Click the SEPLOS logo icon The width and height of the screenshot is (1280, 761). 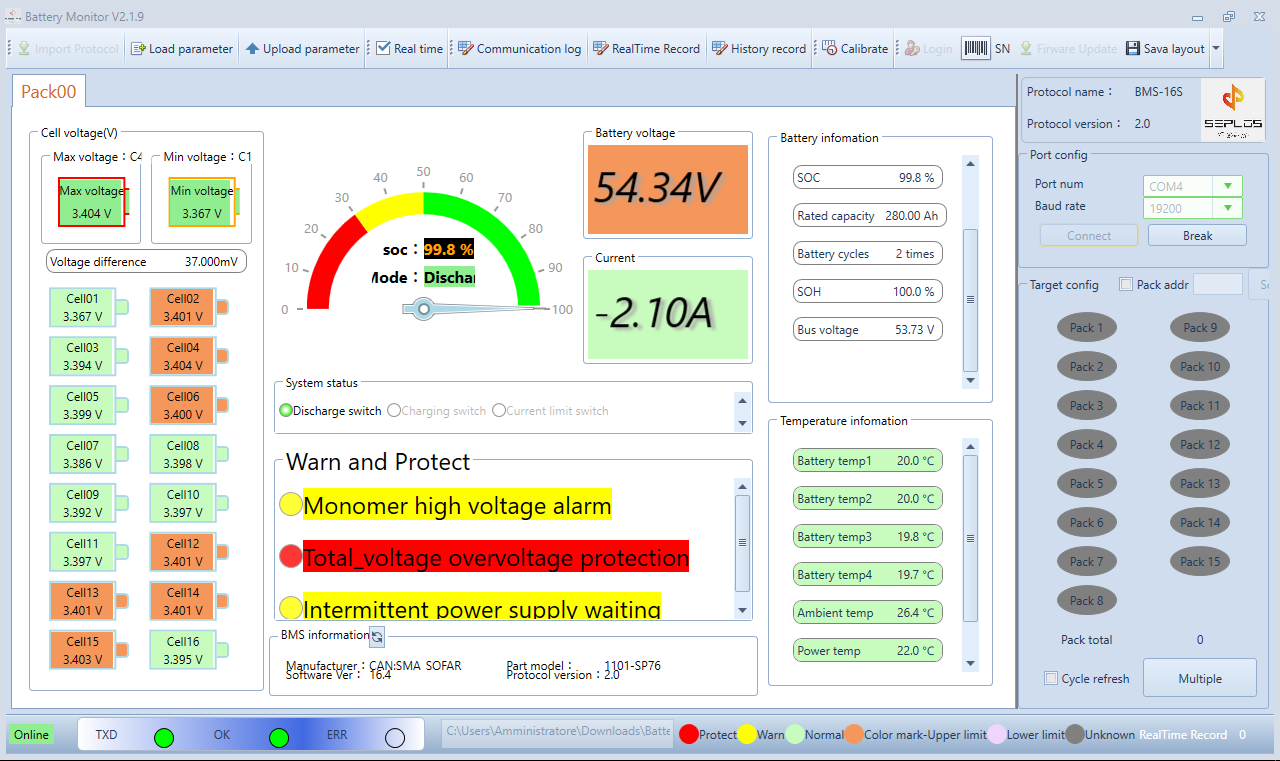pos(1233,108)
